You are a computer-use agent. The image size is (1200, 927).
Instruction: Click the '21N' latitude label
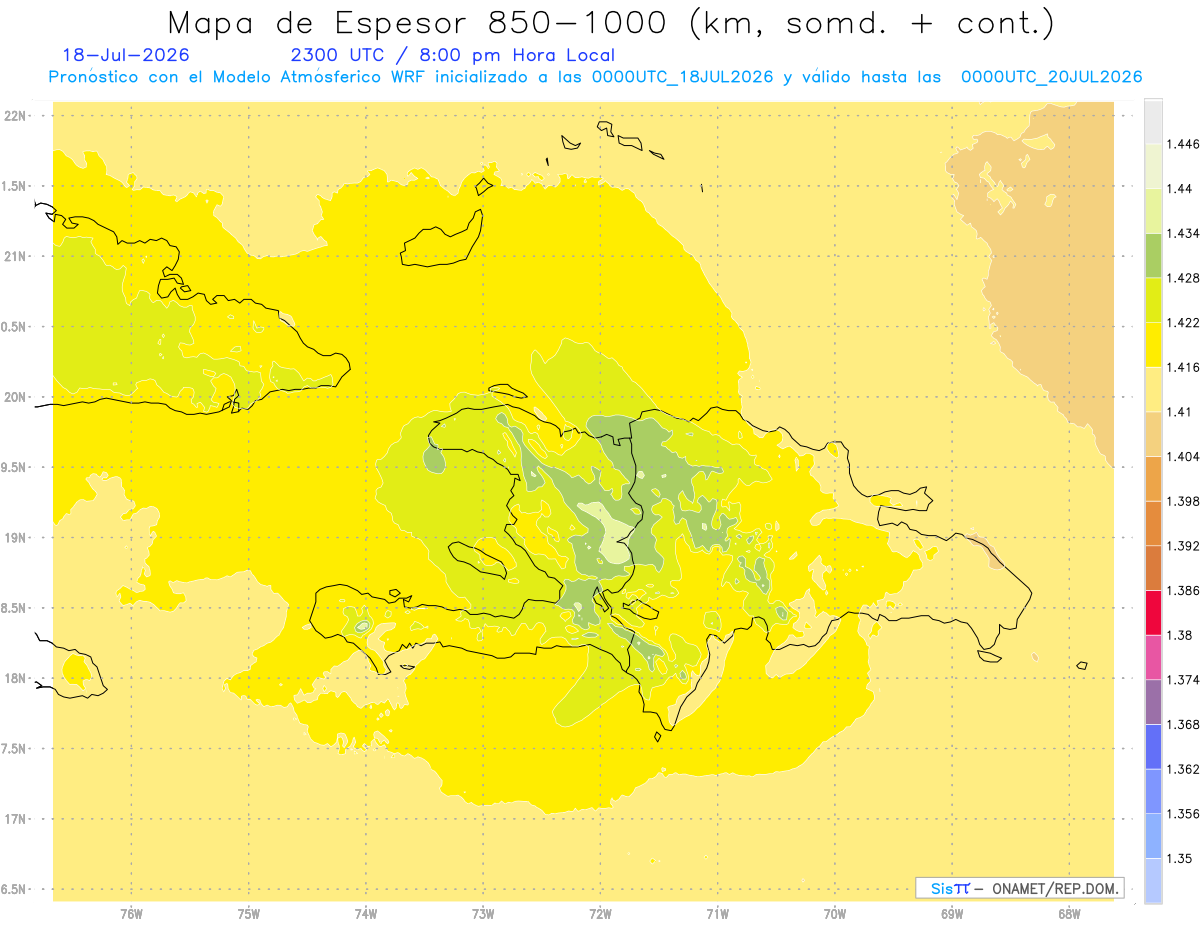click(x=17, y=256)
